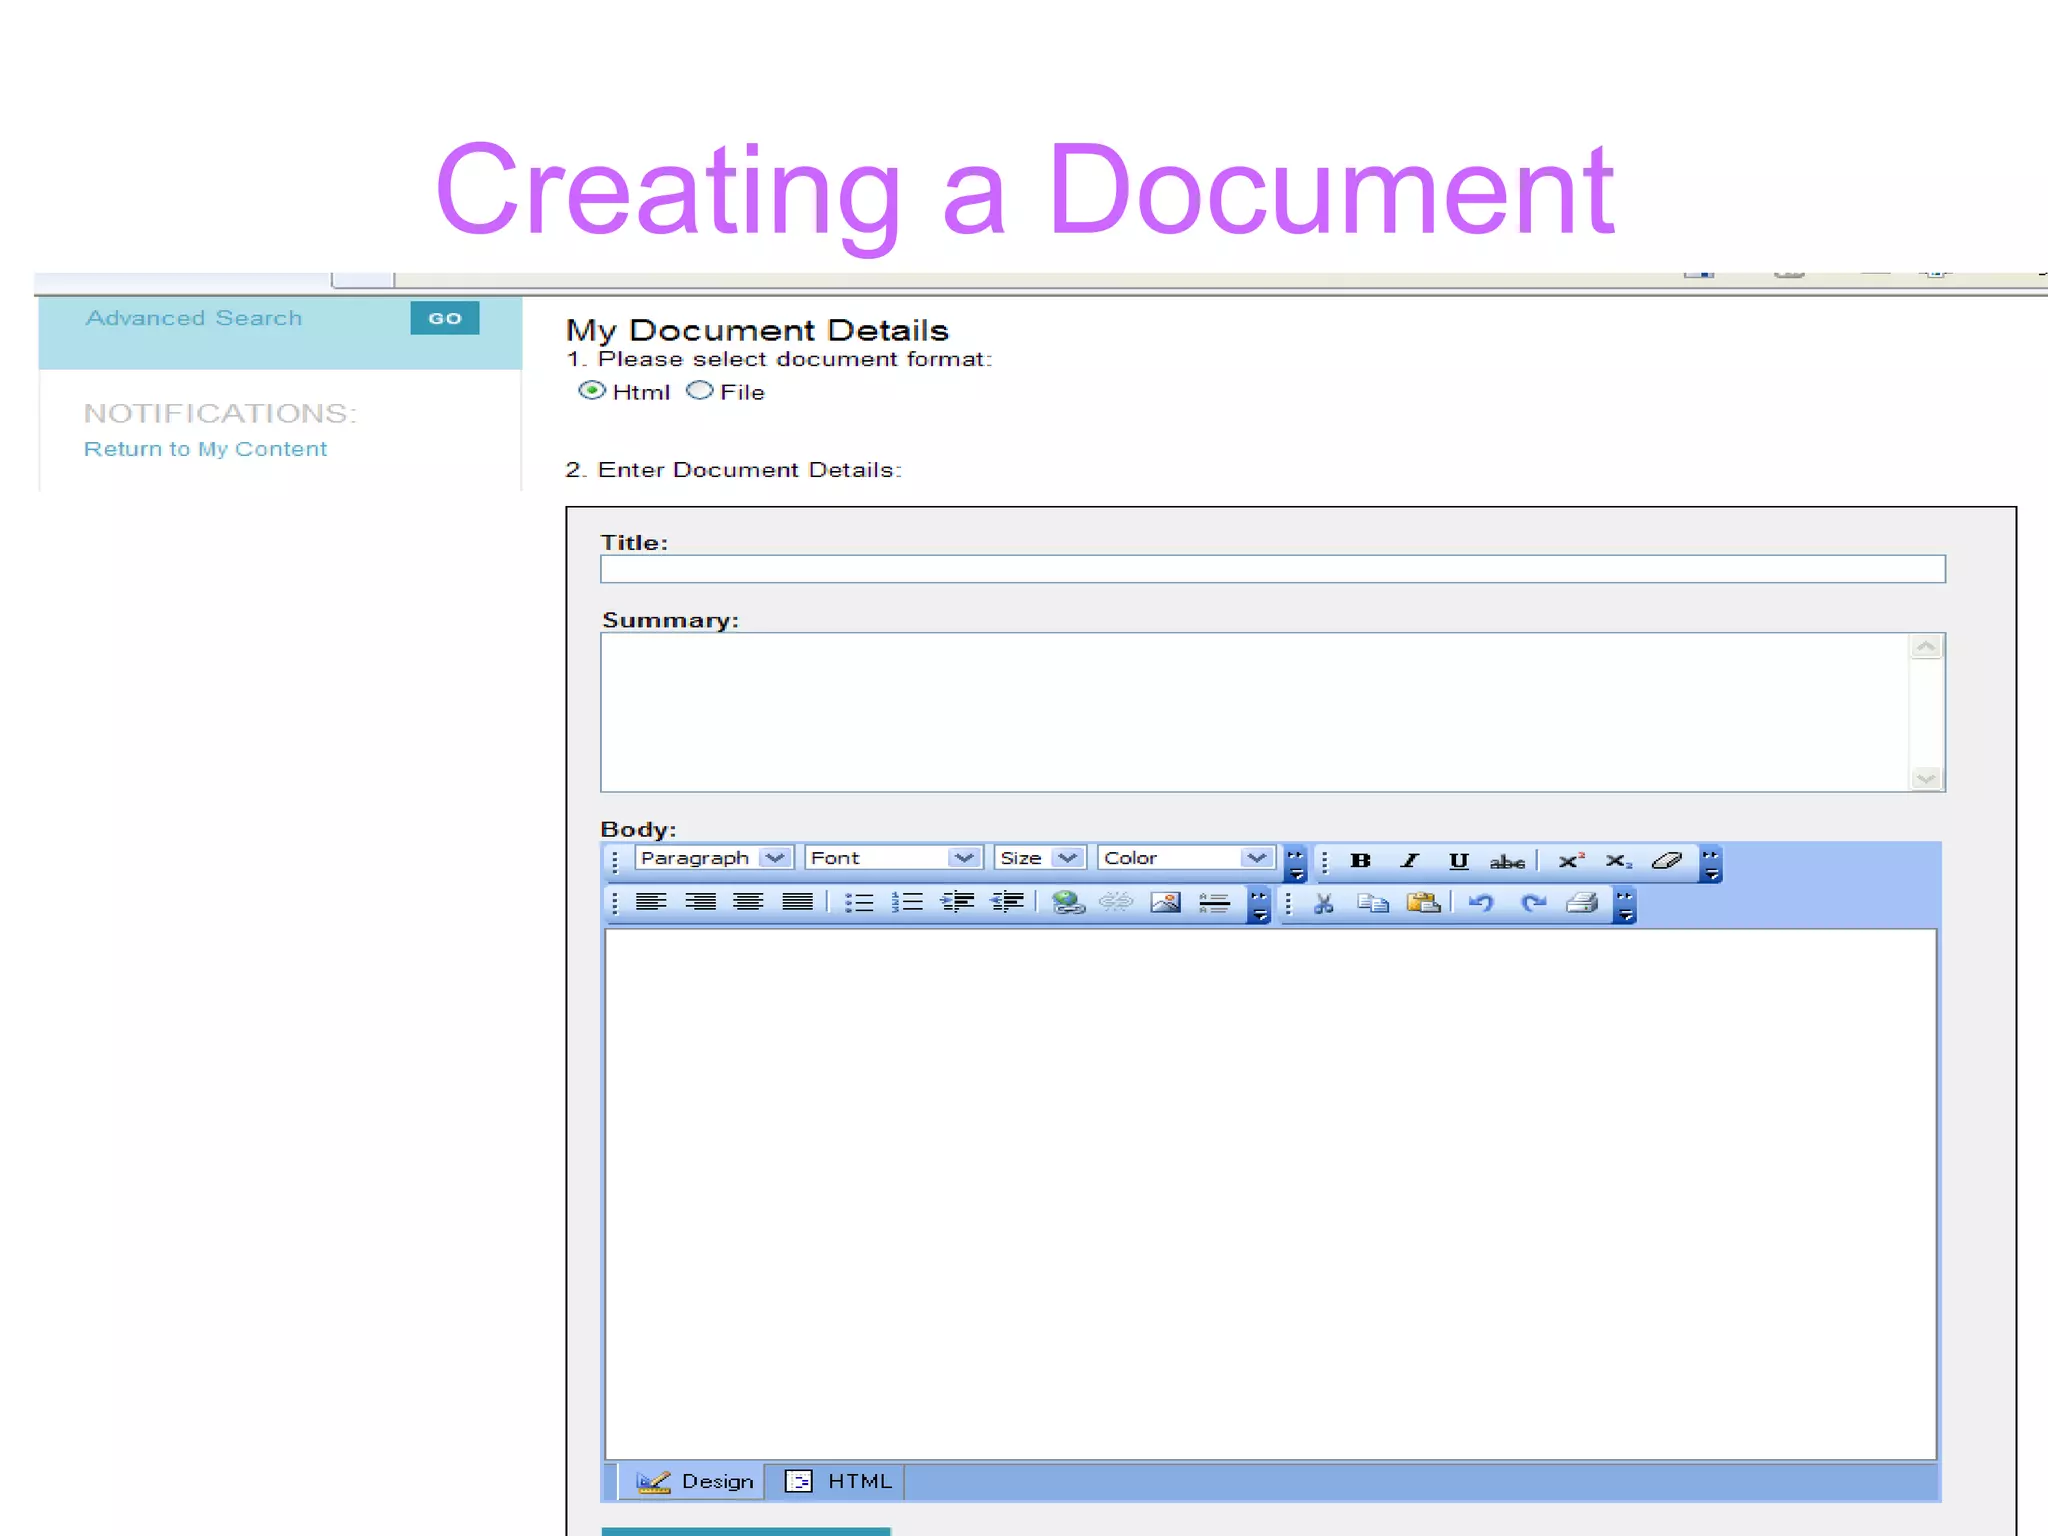Screen dimensions: 2048x1536
Task: Insert hyperlink with globe icon
Action: (1068, 903)
